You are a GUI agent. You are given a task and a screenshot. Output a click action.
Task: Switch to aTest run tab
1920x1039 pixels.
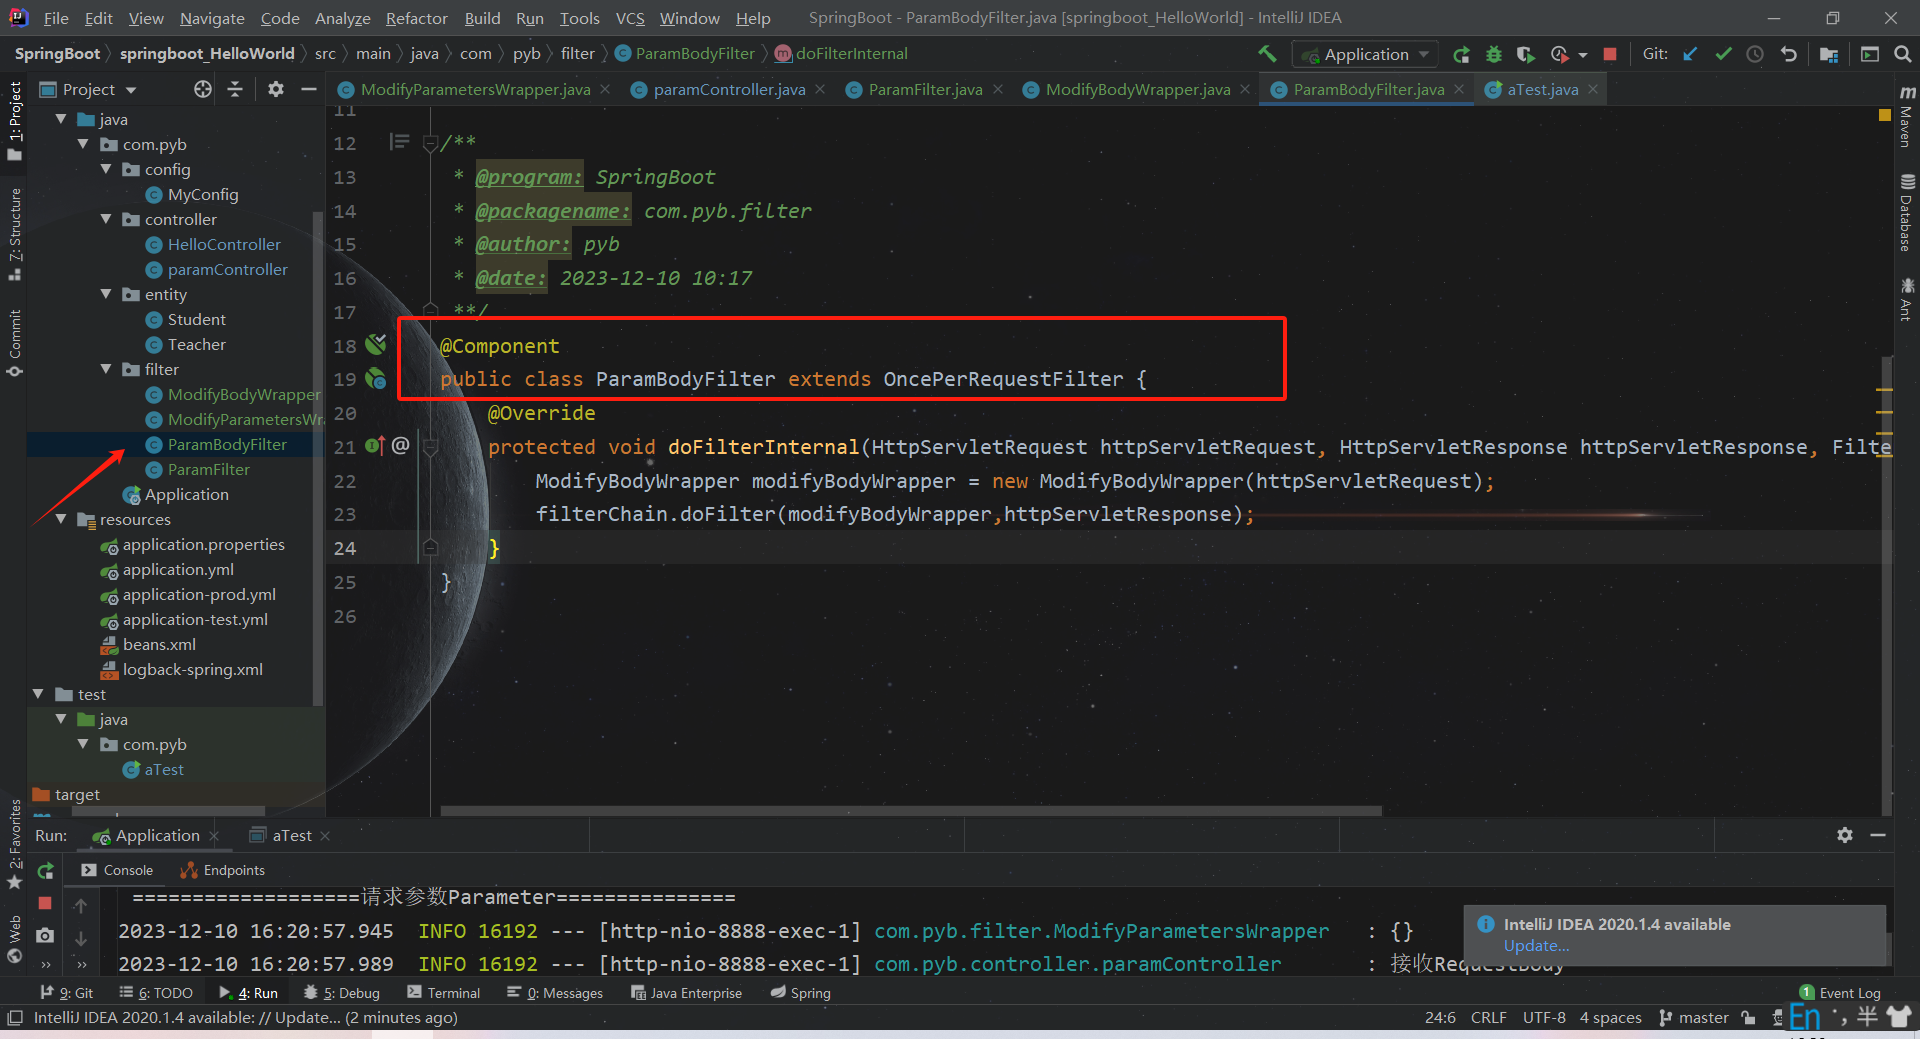[291, 835]
